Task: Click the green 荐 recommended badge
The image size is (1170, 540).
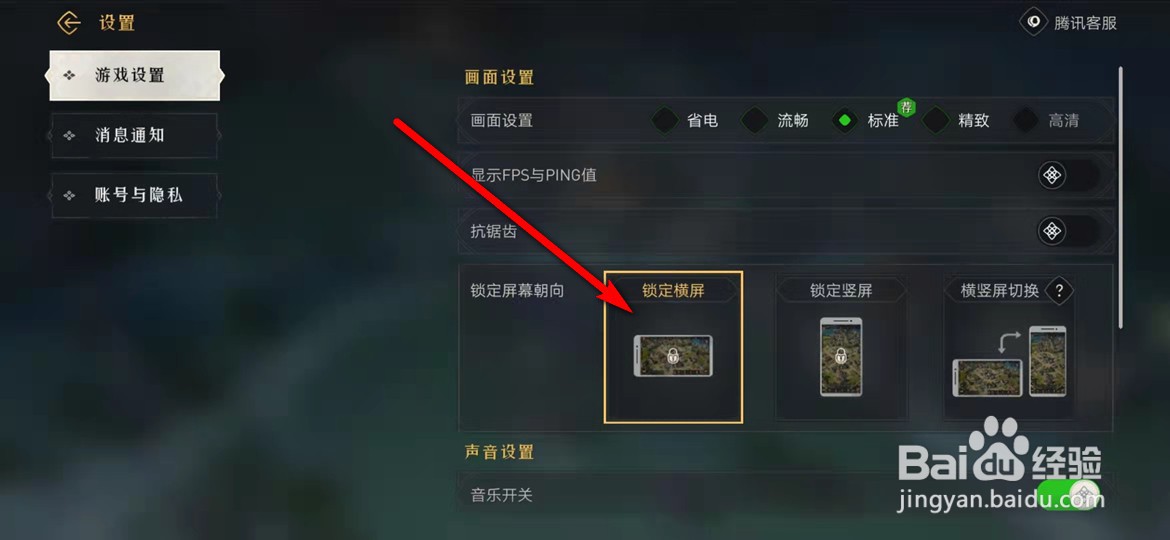Action: point(907,107)
